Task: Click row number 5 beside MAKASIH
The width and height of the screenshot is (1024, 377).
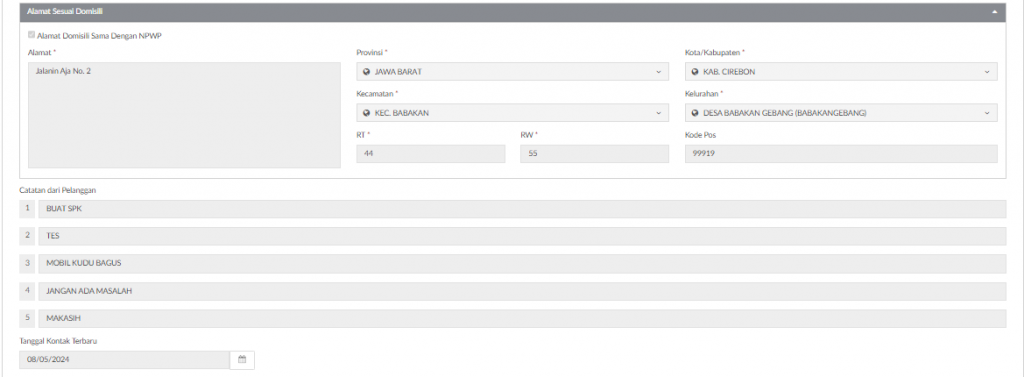Action: click(x=27, y=318)
